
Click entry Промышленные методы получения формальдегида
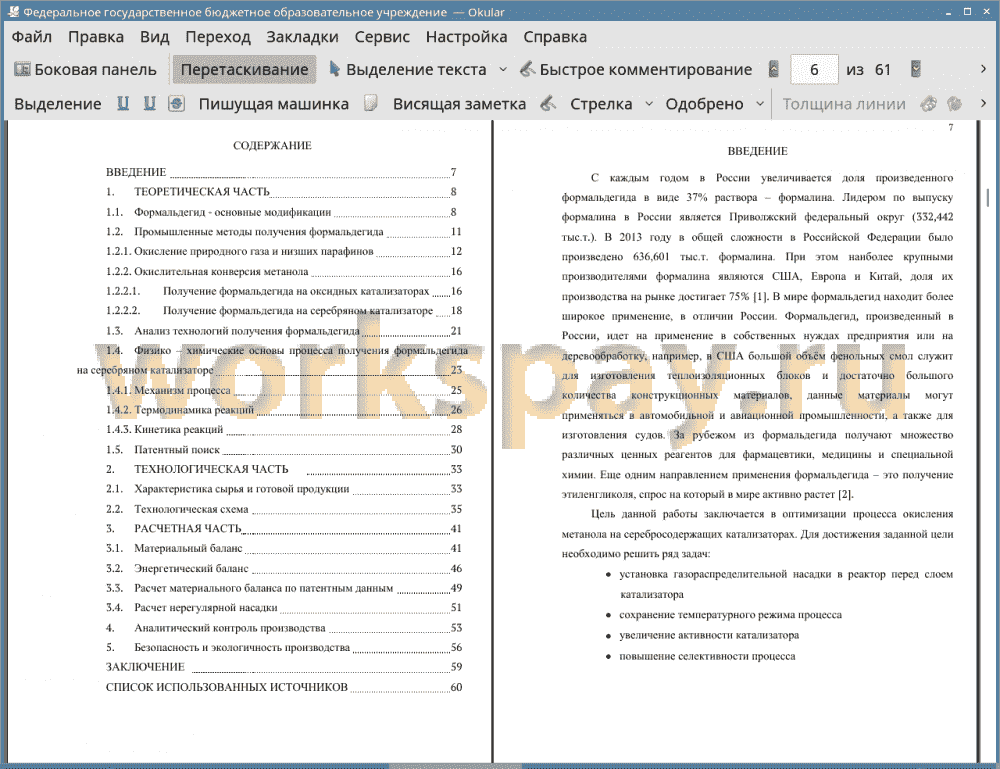(283, 231)
